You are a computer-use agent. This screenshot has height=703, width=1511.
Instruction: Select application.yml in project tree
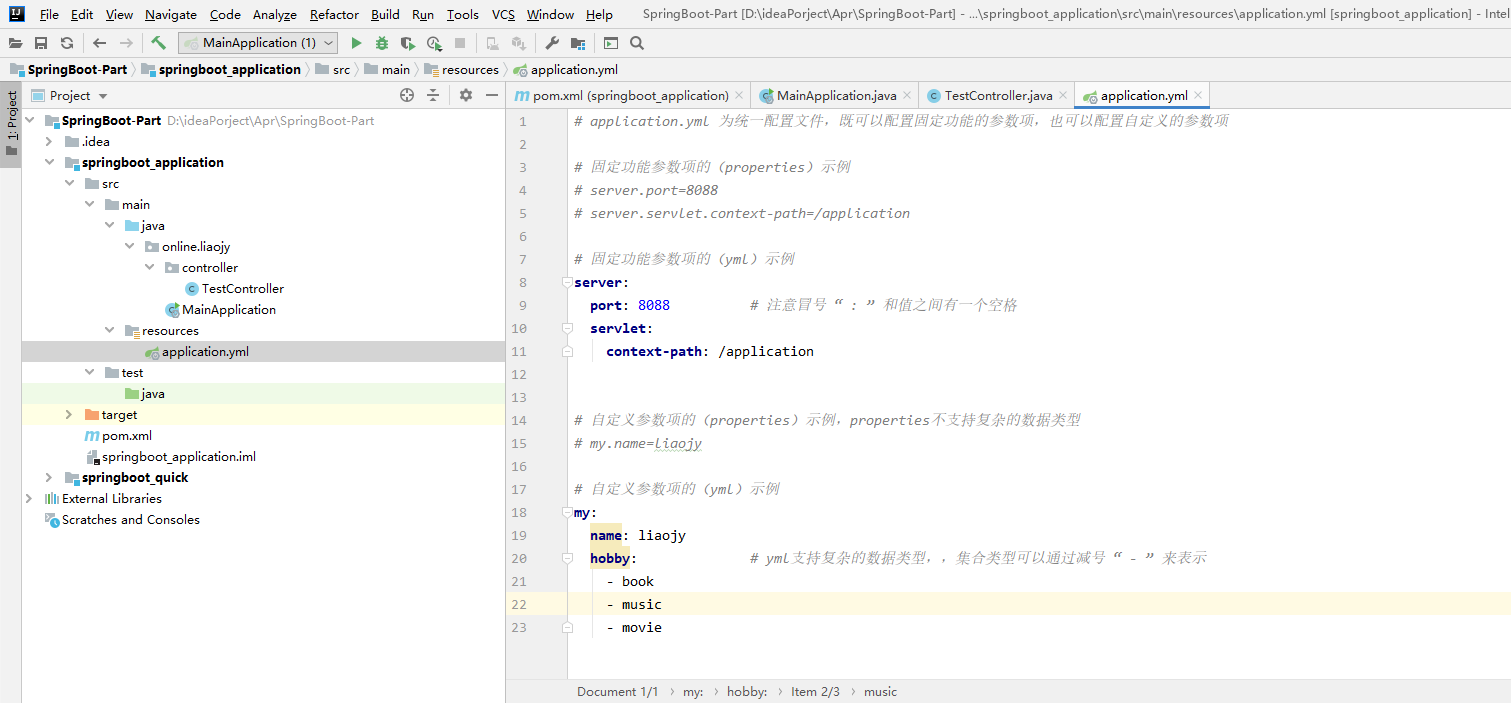click(205, 351)
